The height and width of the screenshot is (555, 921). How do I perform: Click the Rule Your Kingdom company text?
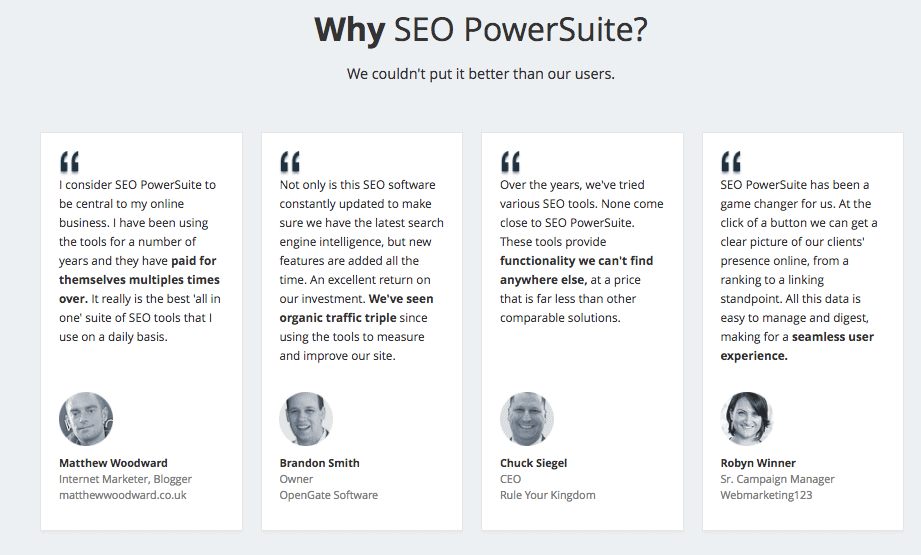(x=548, y=495)
